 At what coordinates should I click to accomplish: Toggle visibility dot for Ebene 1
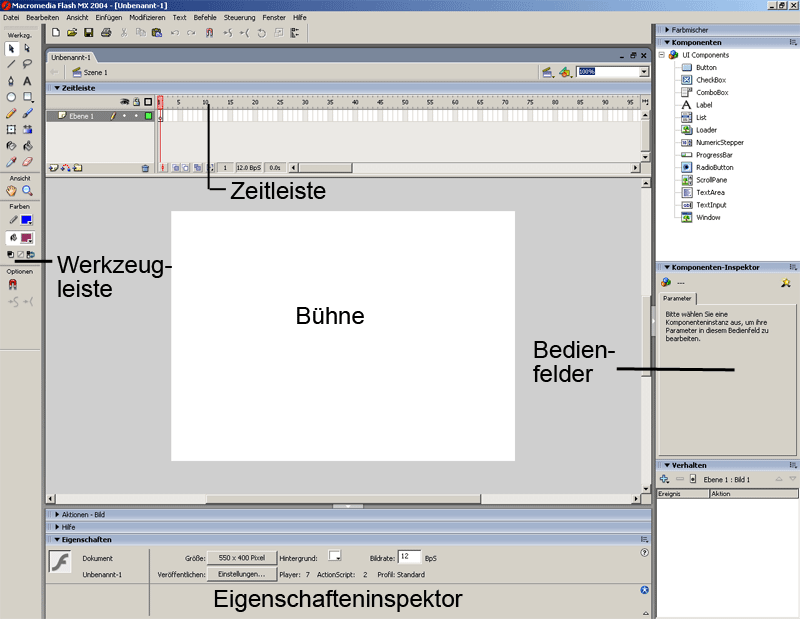[124, 116]
